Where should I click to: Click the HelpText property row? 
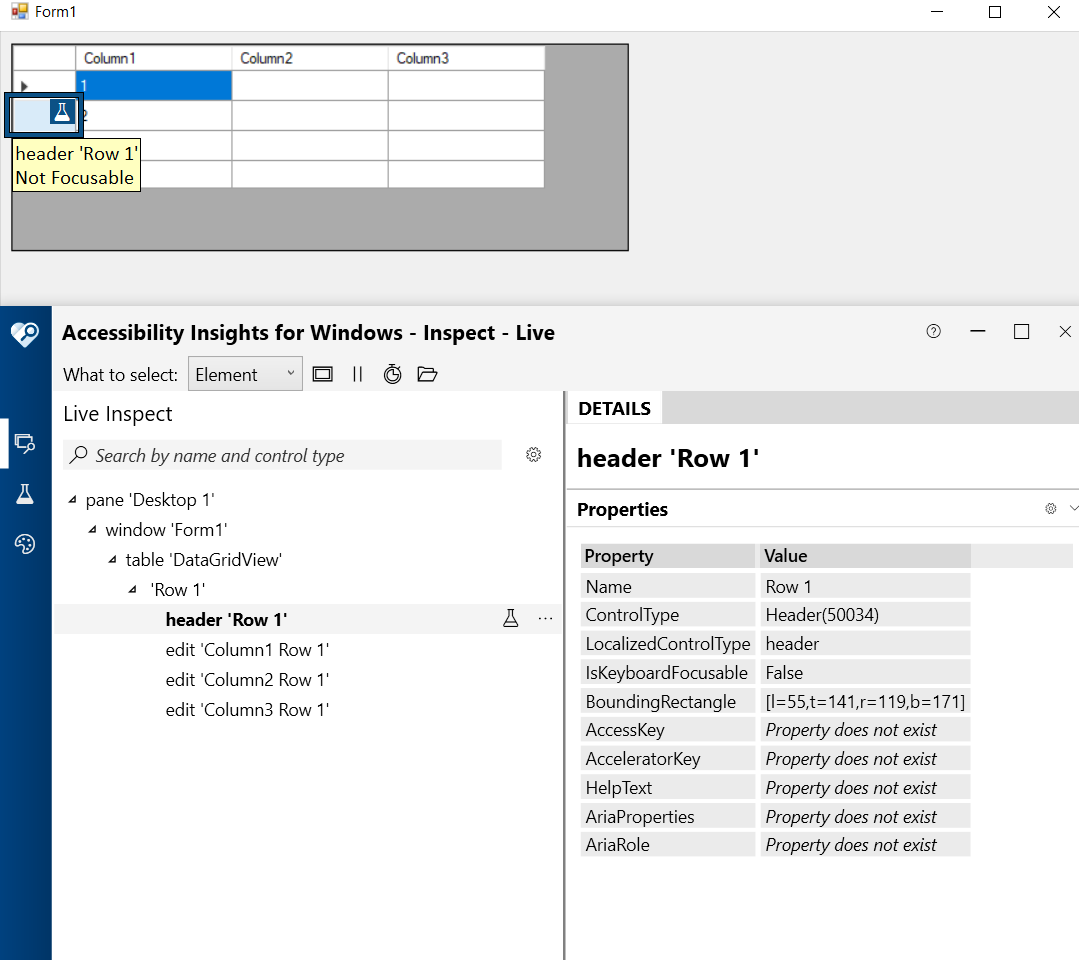point(776,787)
